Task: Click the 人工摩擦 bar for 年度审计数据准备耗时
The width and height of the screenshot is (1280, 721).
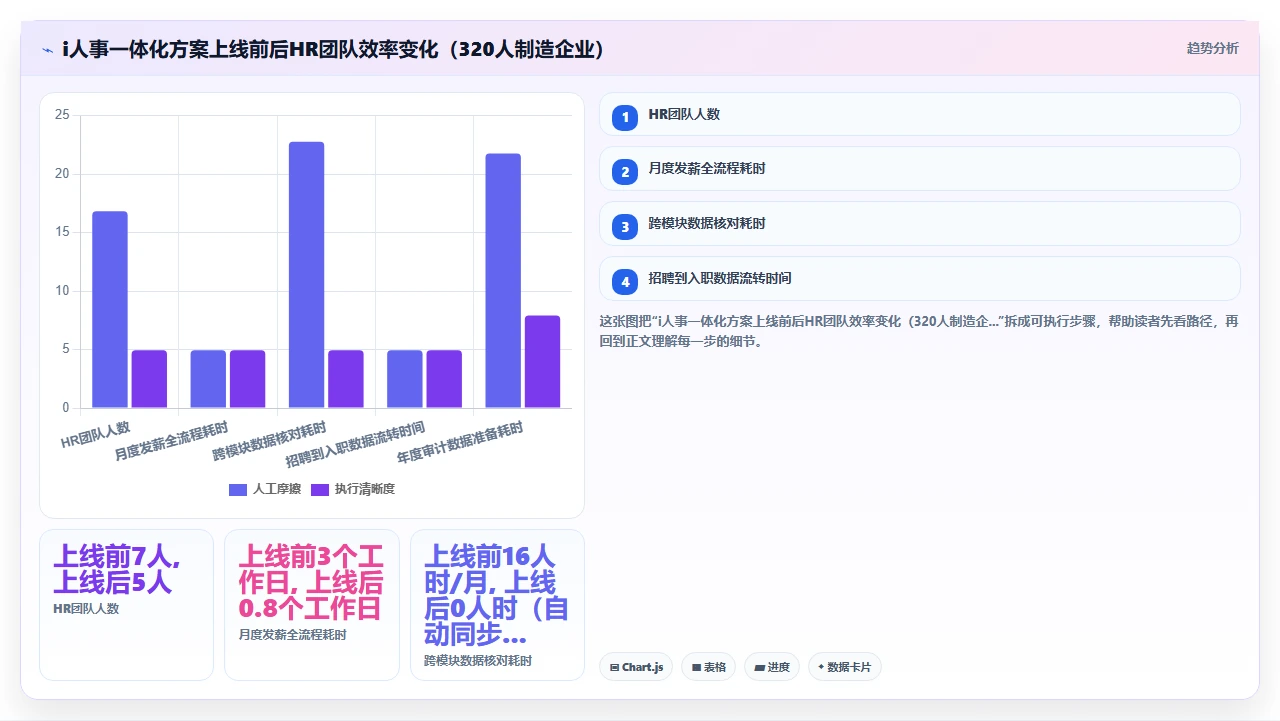Action: pyautogui.click(x=503, y=281)
